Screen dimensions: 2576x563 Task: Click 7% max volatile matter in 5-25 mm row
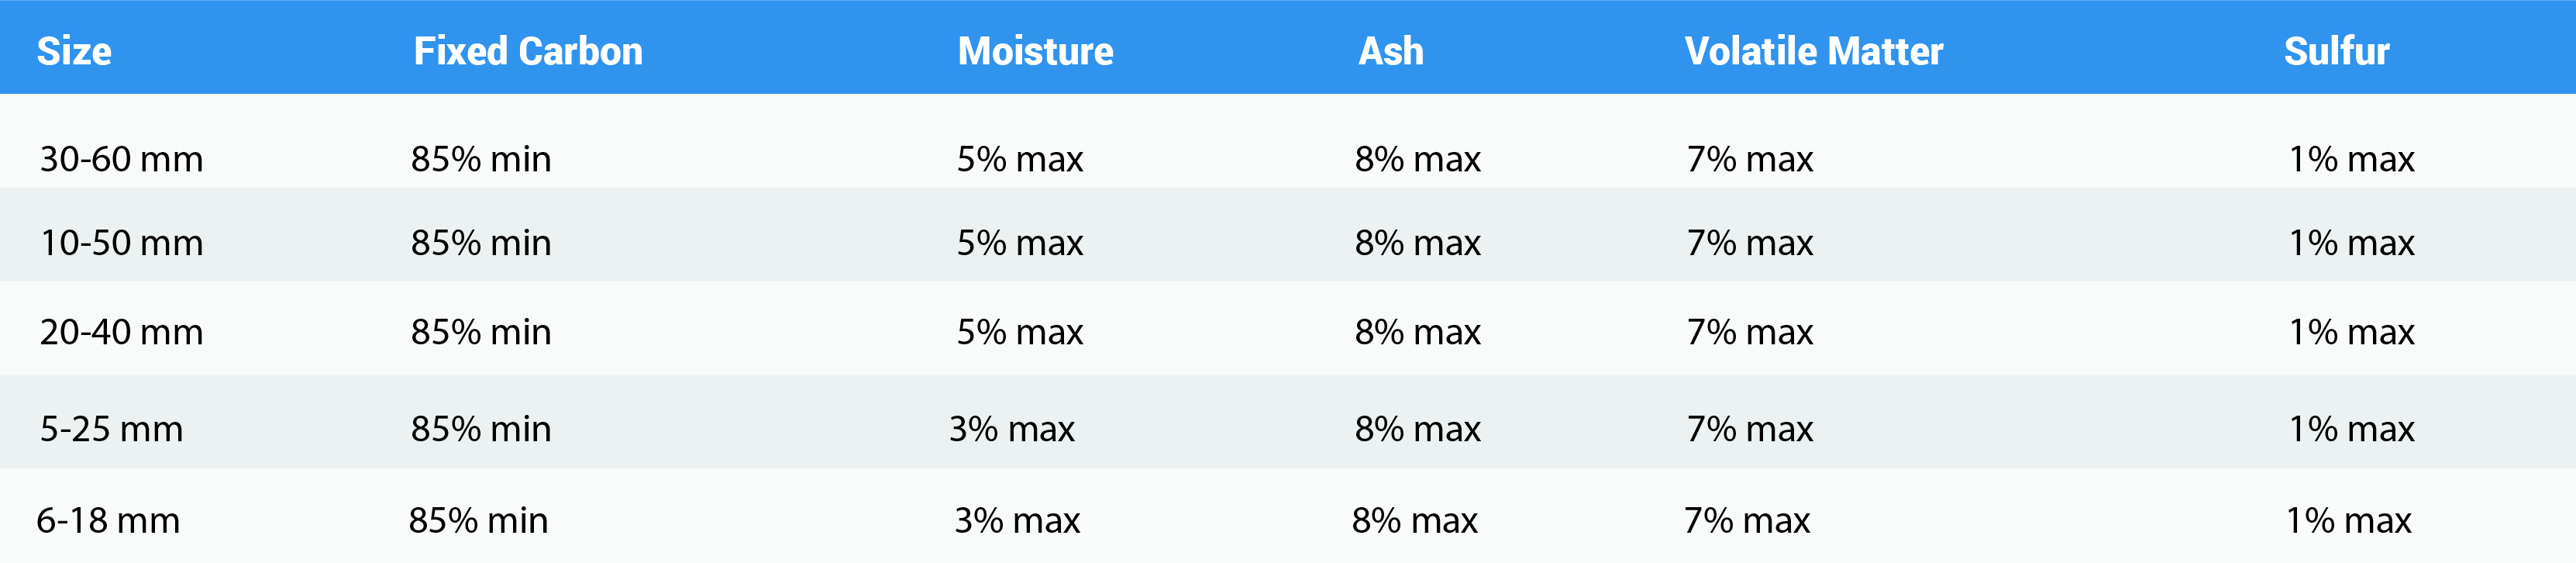tap(1749, 429)
